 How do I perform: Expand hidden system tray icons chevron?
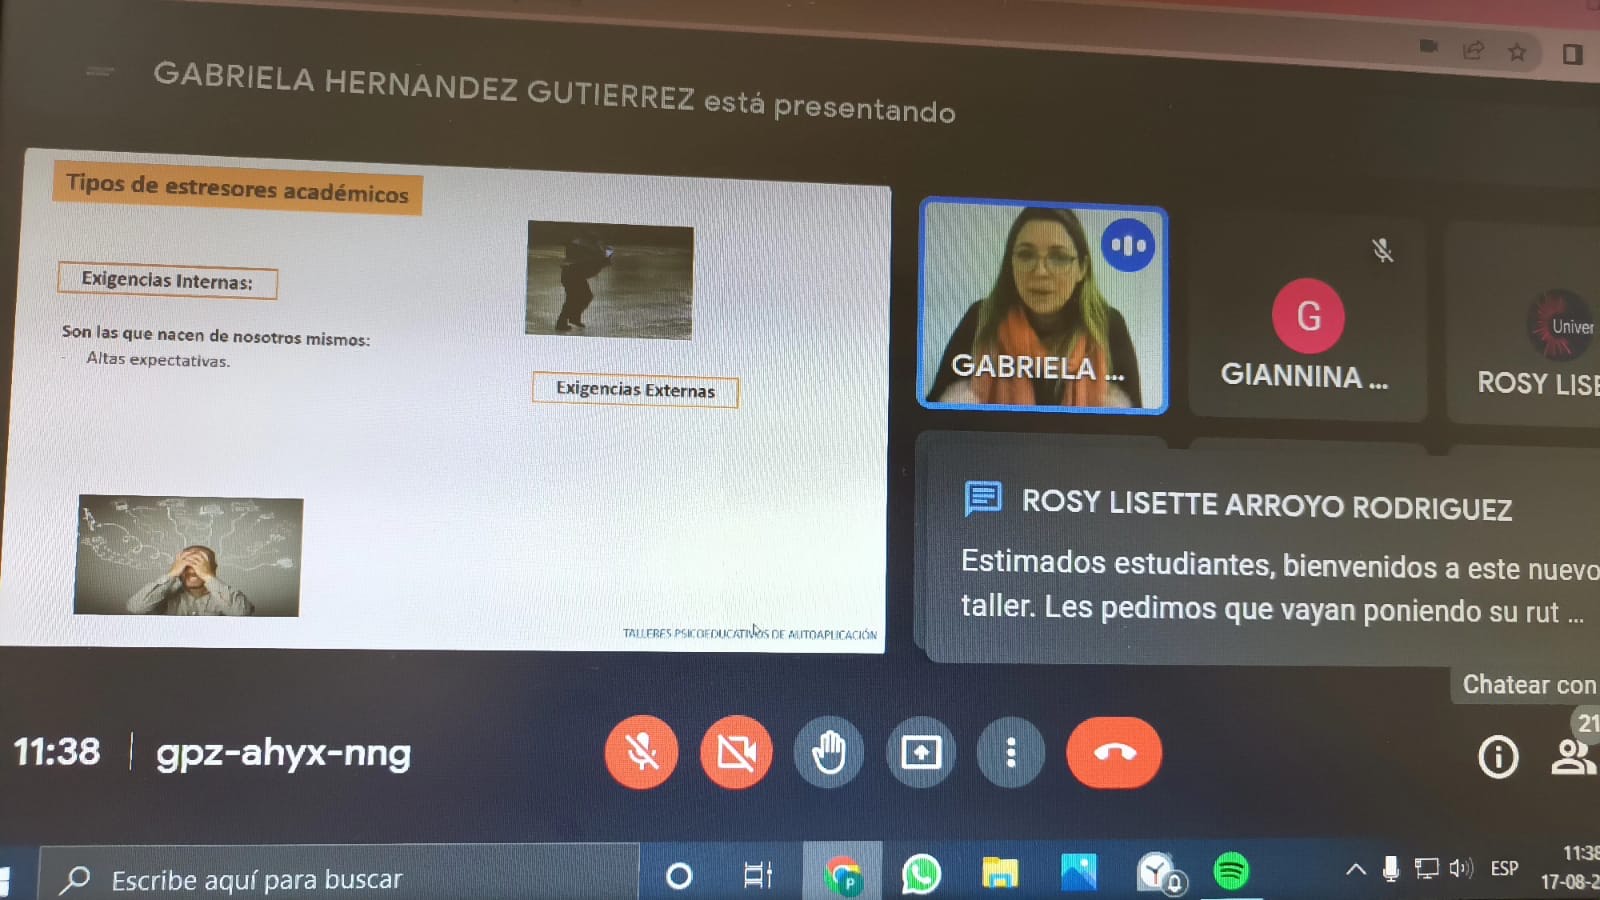coord(1355,869)
